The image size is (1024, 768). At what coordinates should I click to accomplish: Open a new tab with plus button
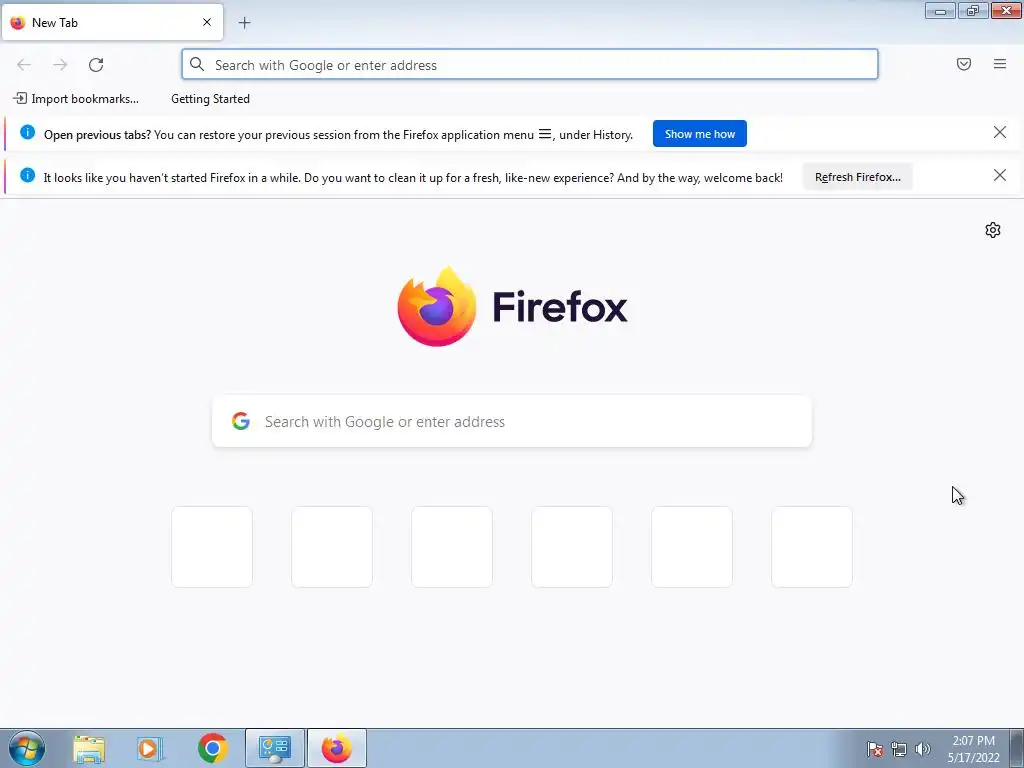click(244, 23)
